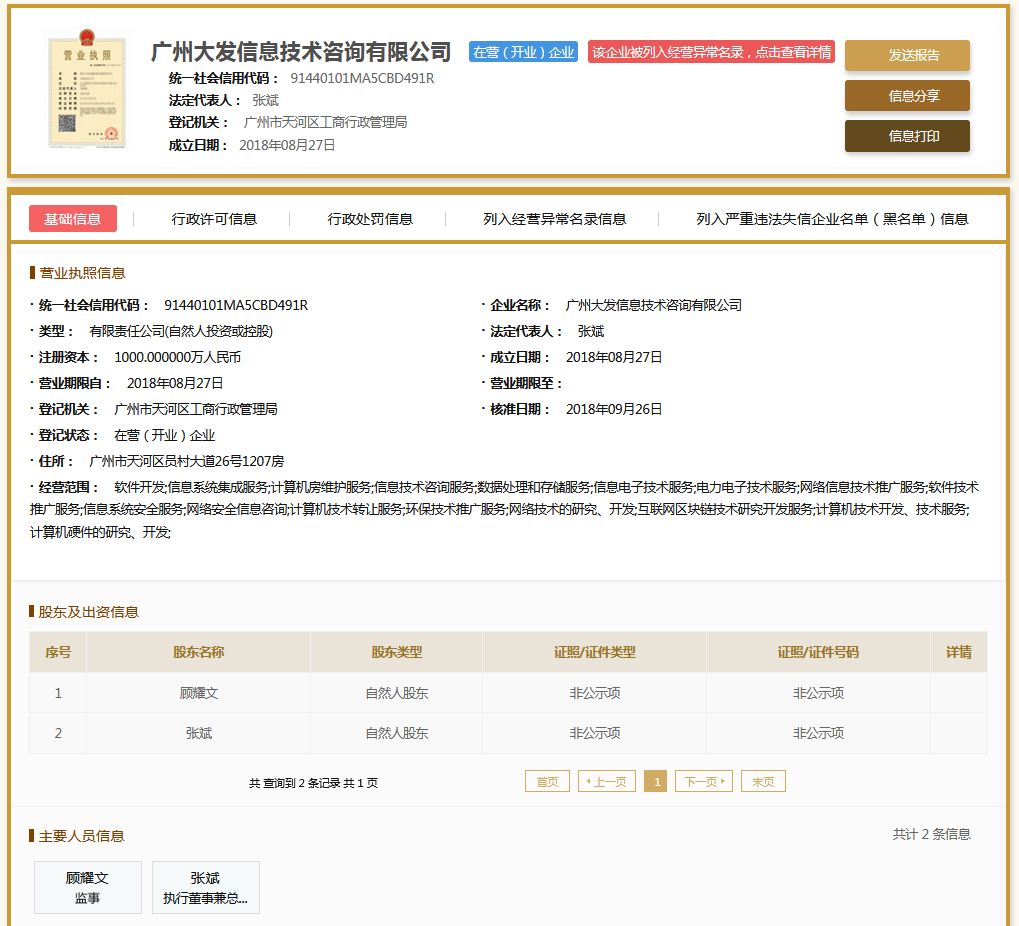Select page number 1 in pagination
The width and height of the screenshot is (1019, 926).
[x=656, y=782]
